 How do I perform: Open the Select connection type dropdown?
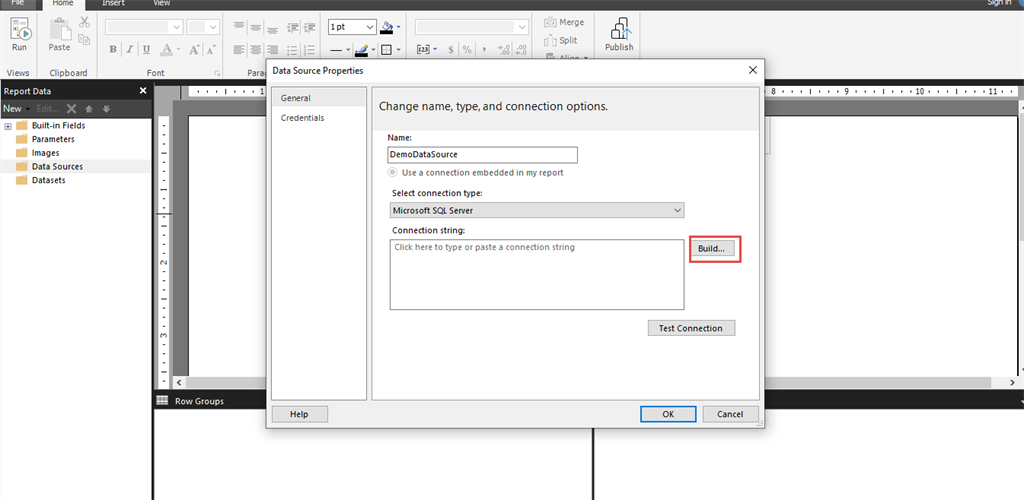coord(537,210)
